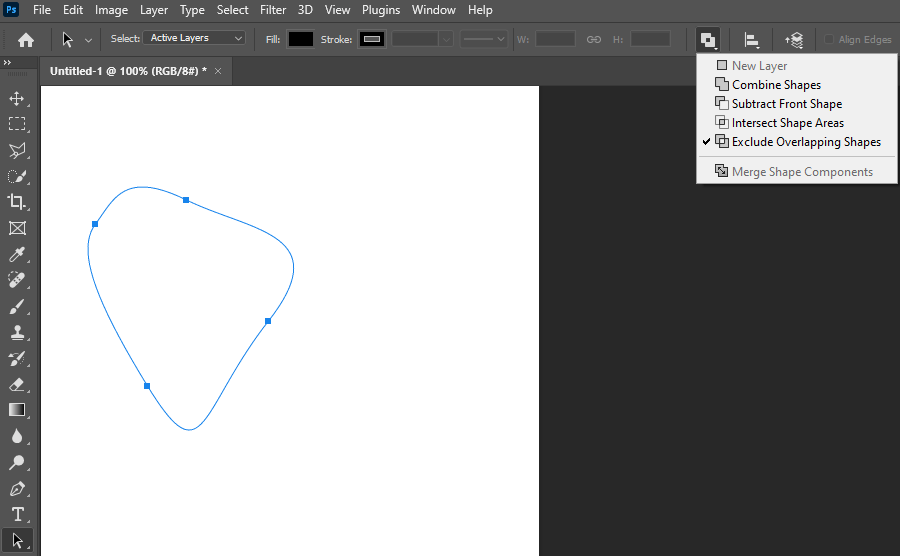
Task: Open the Path Arrangement icon
Action: pos(794,40)
